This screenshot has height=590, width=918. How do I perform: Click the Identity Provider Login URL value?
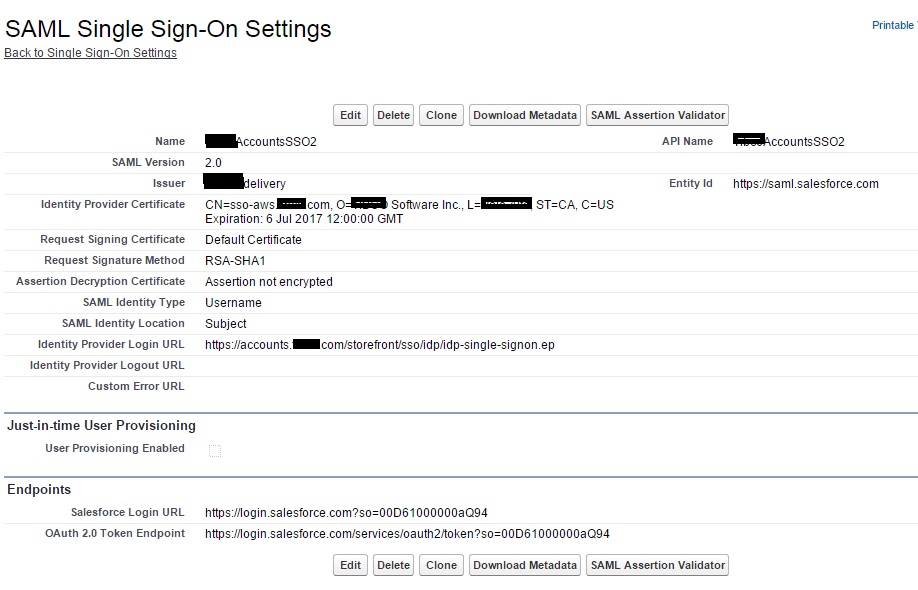click(379, 345)
